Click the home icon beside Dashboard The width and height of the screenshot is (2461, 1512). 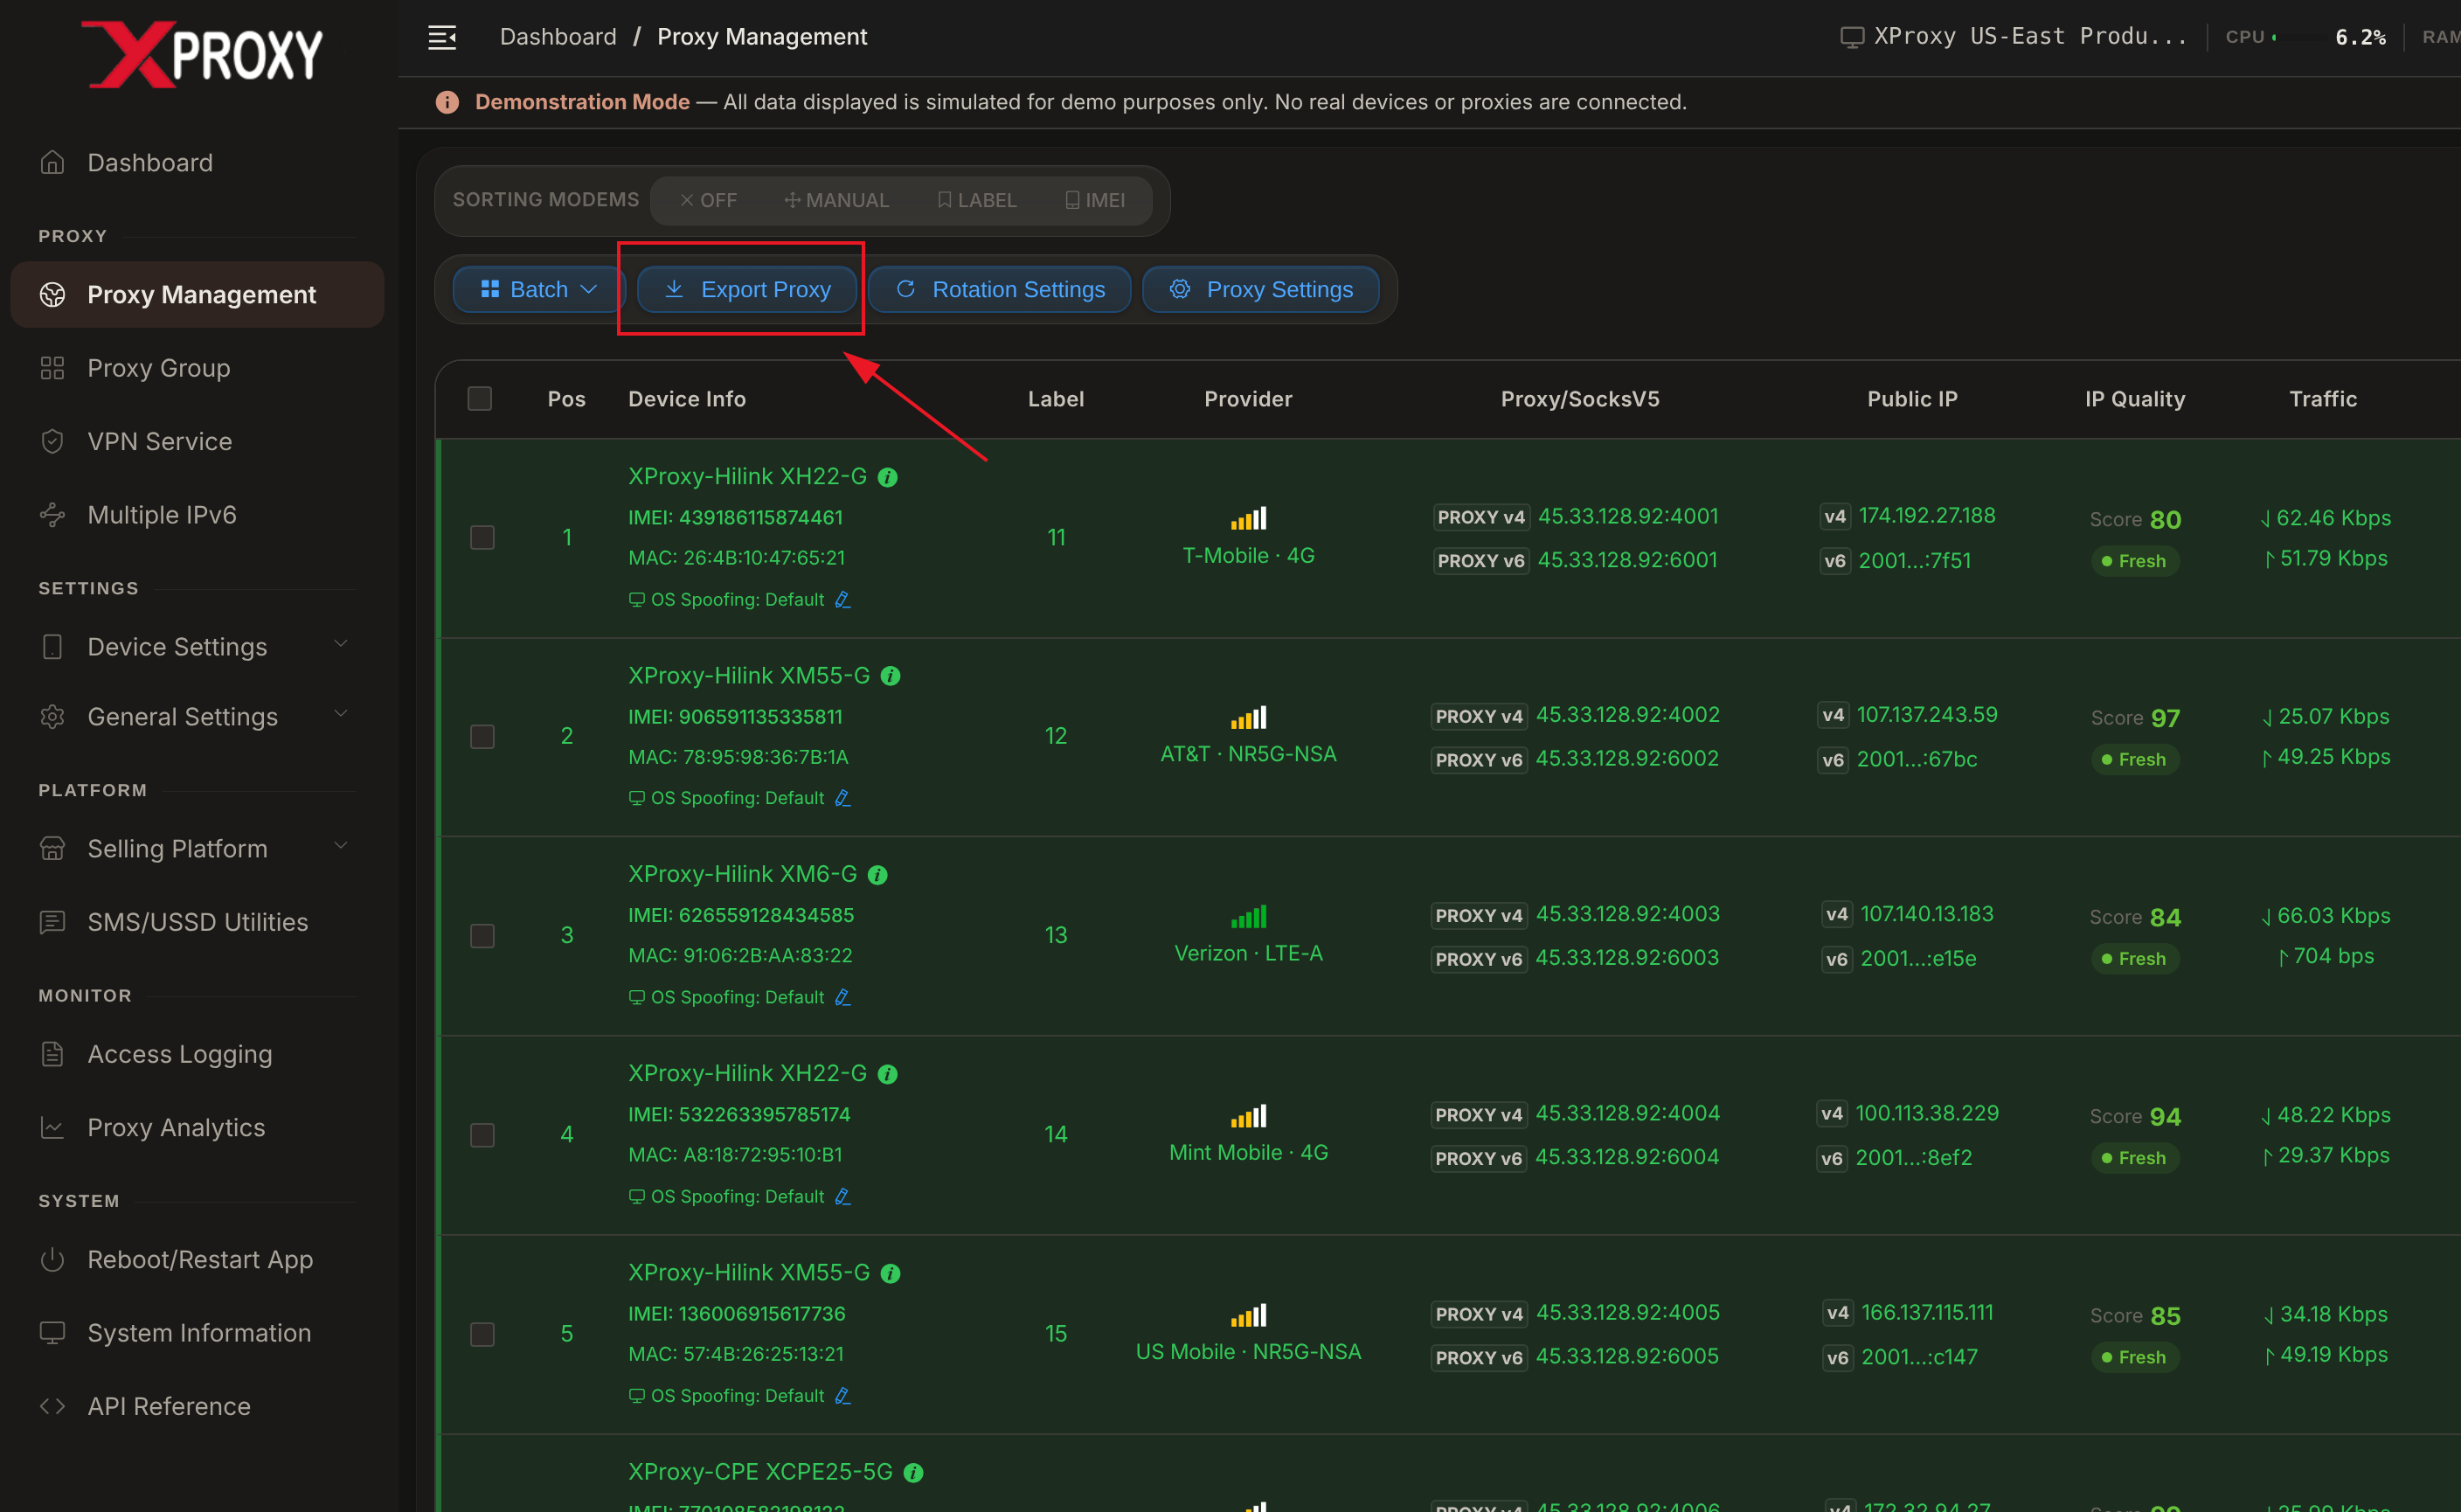pos(52,162)
